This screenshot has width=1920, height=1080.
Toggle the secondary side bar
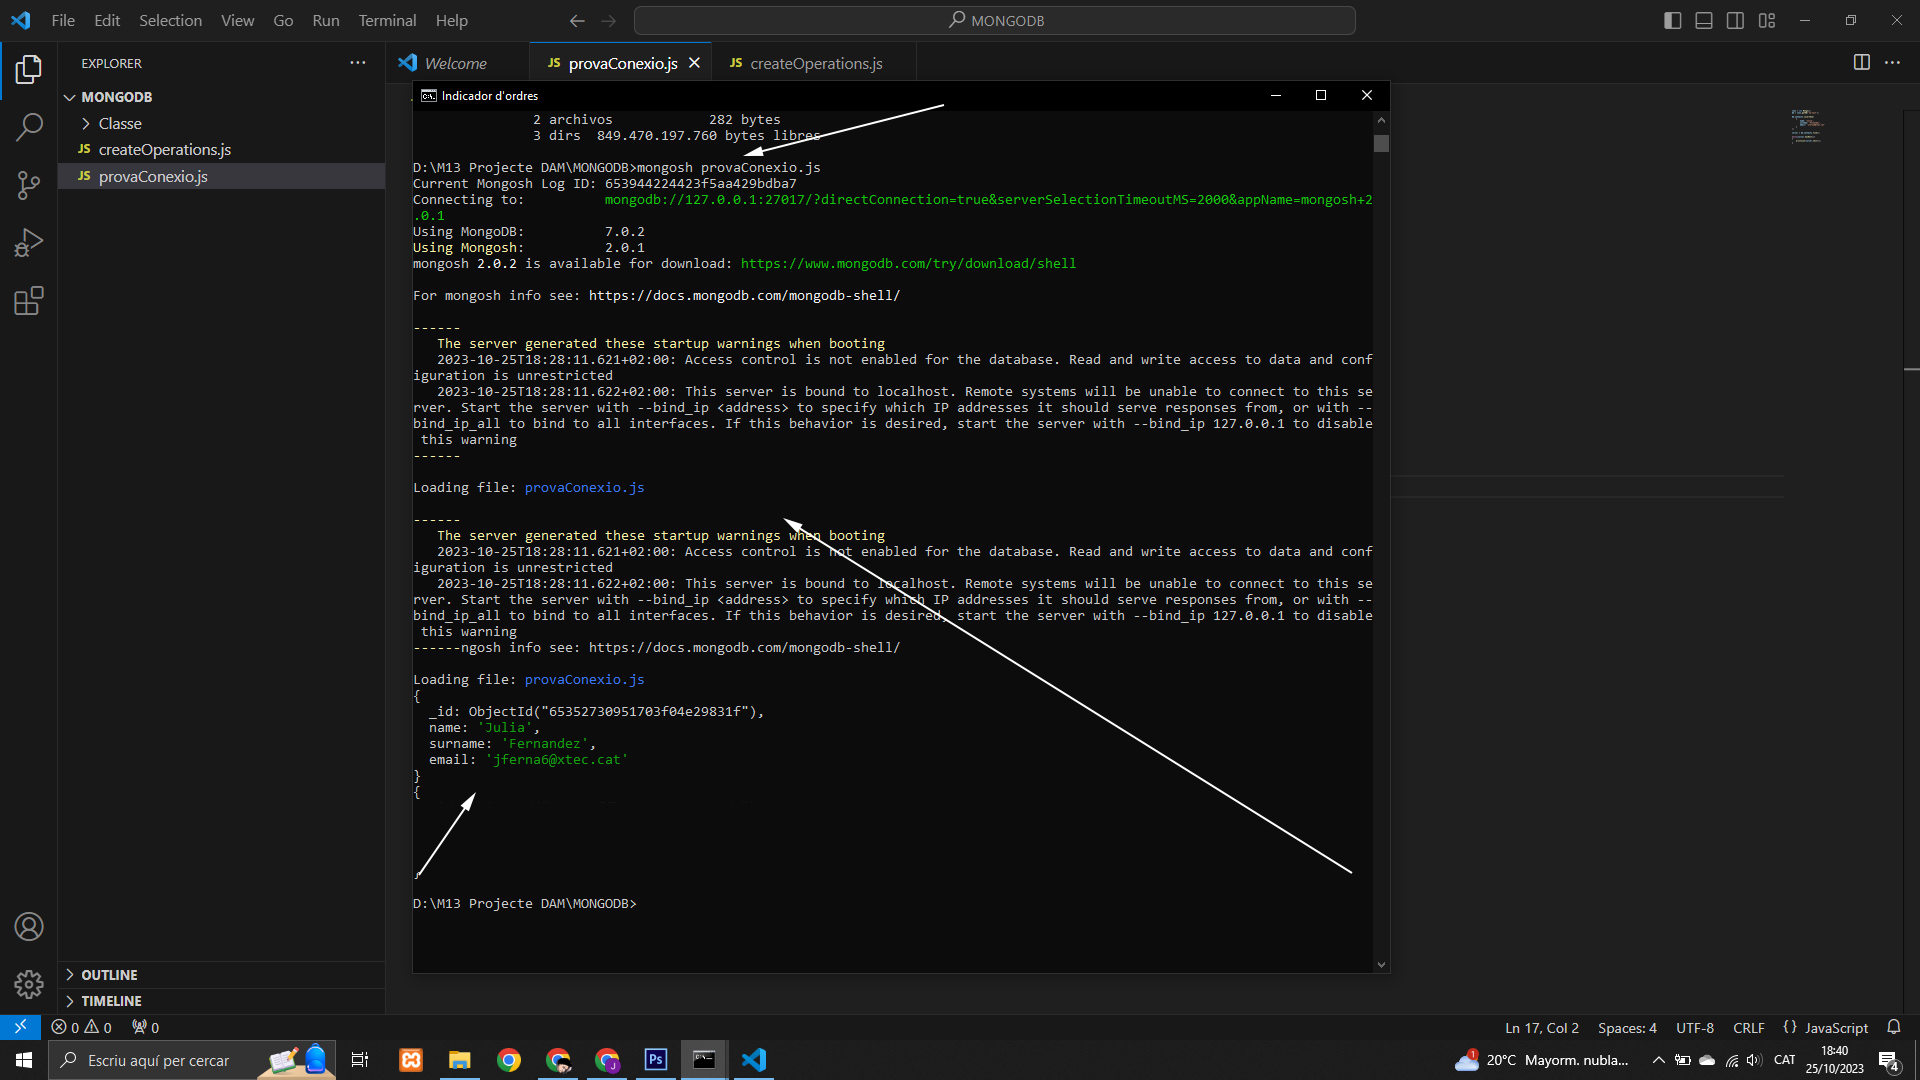pos(1735,20)
